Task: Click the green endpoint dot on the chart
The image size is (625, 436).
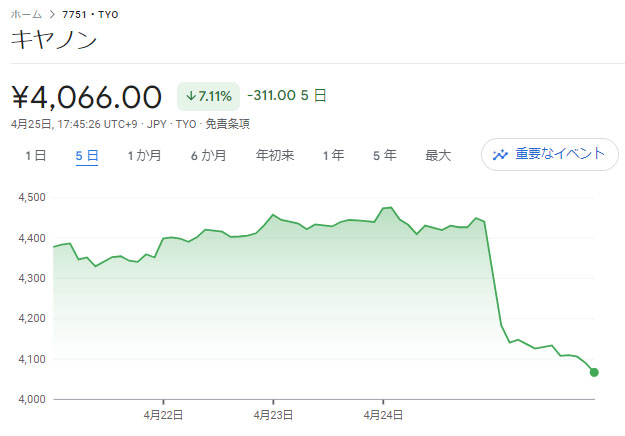Action: [594, 372]
